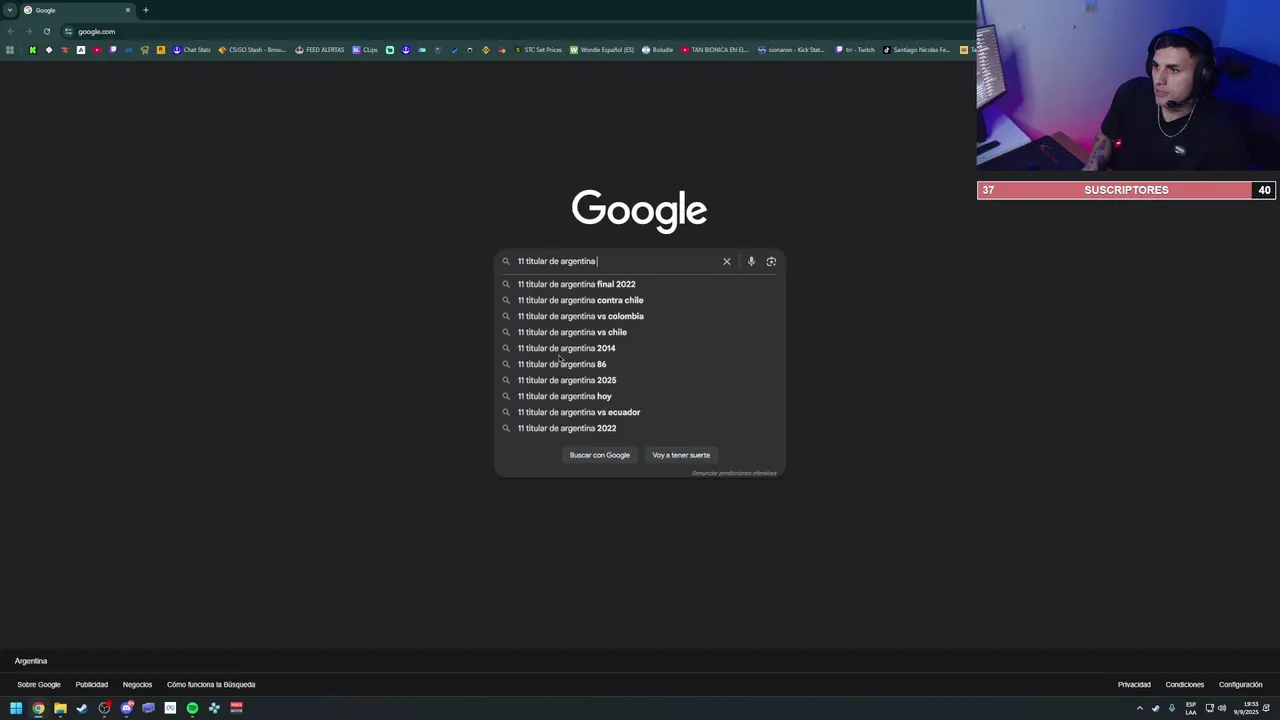This screenshot has width=1280, height=720.
Task: Open Cómo funciona la Búsqueda link
Action: pyautogui.click(x=211, y=685)
